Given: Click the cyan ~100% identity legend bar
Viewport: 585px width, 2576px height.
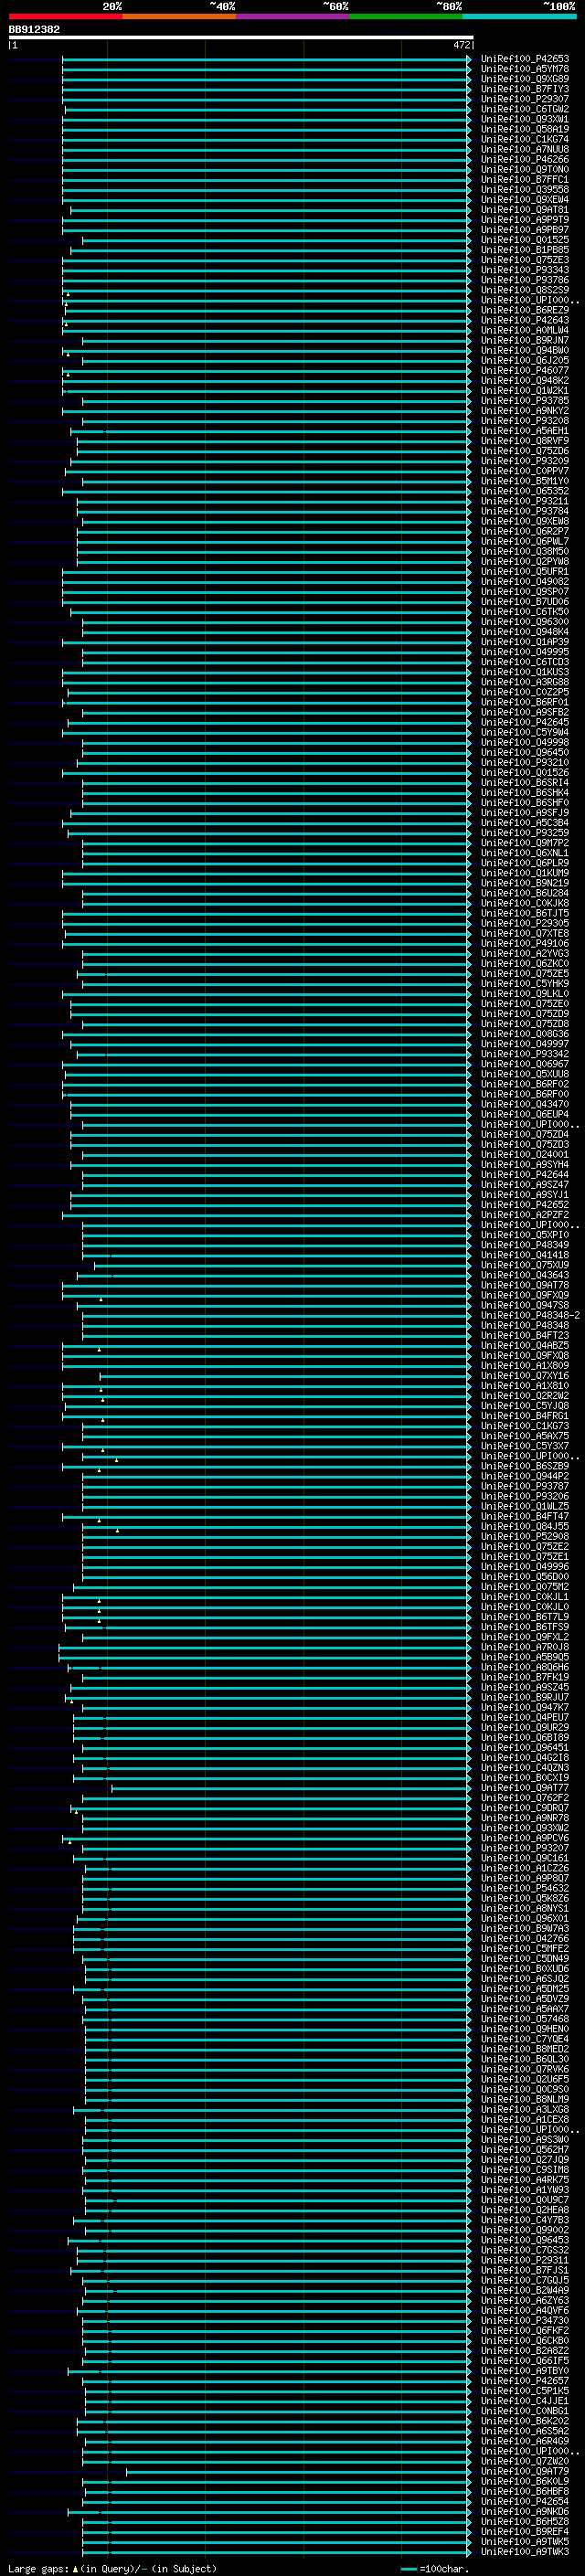Looking at the screenshot, I should pos(520,16).
